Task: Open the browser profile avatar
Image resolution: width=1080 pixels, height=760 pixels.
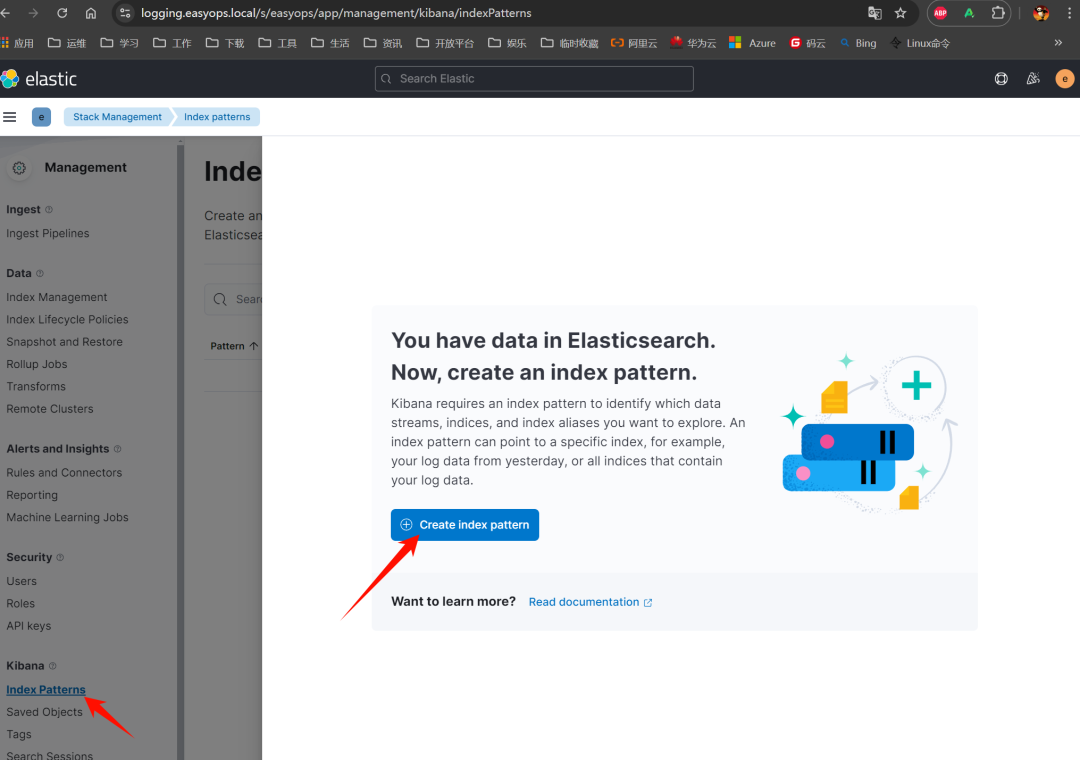Action: click(1041, 13)
